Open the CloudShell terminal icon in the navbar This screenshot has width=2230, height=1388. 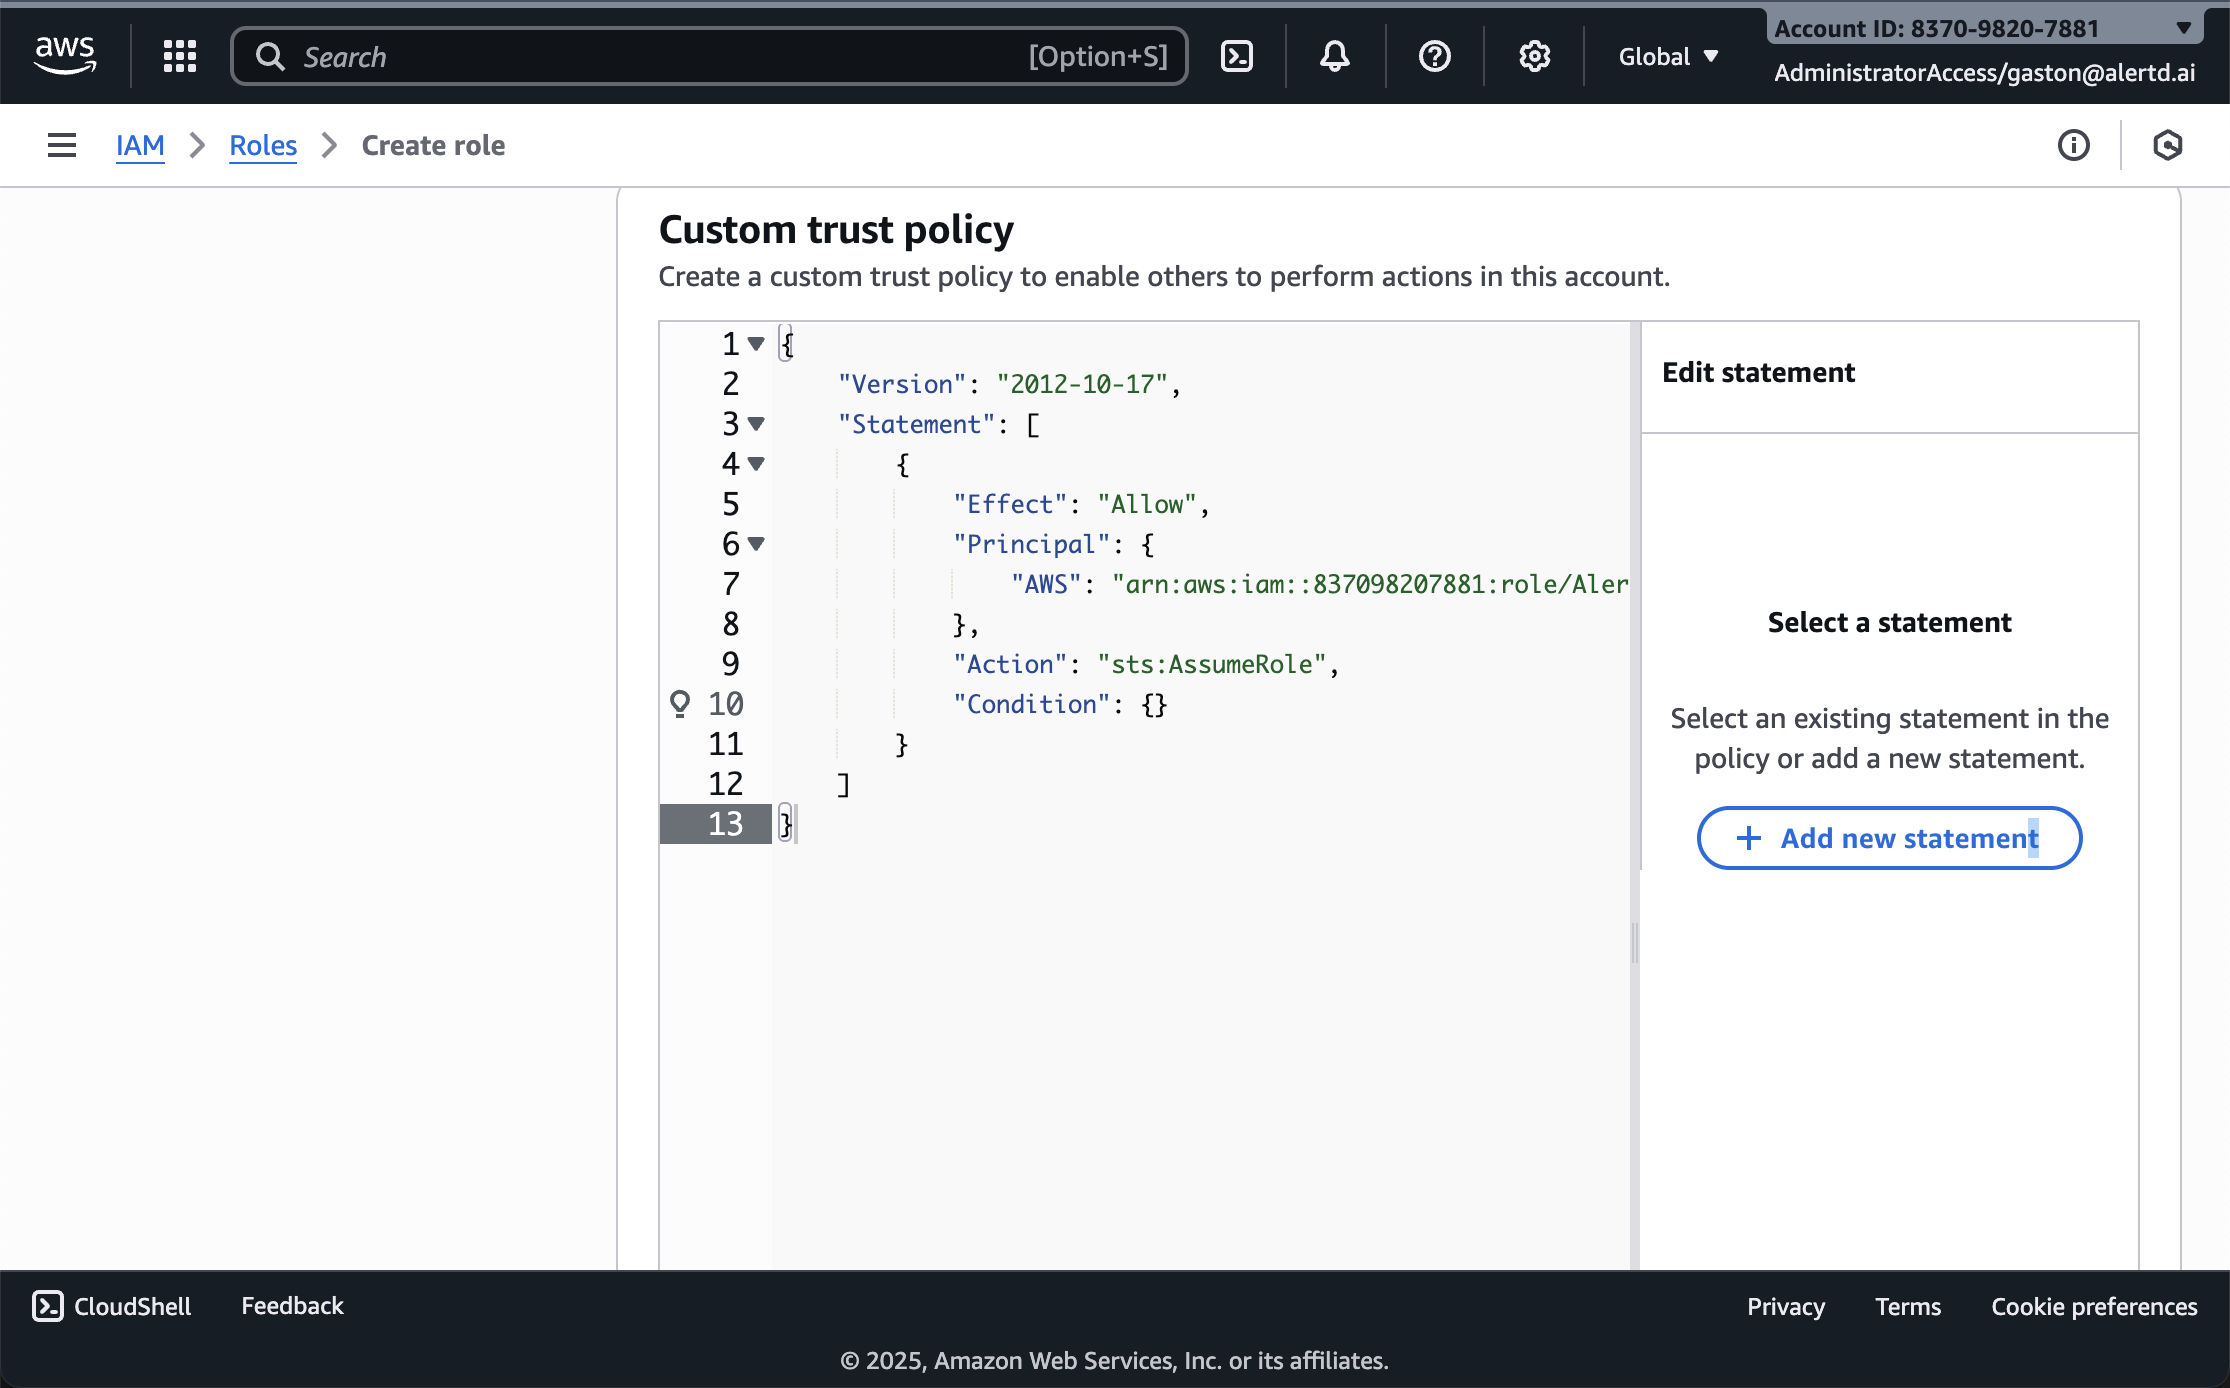pos(1236,56)
